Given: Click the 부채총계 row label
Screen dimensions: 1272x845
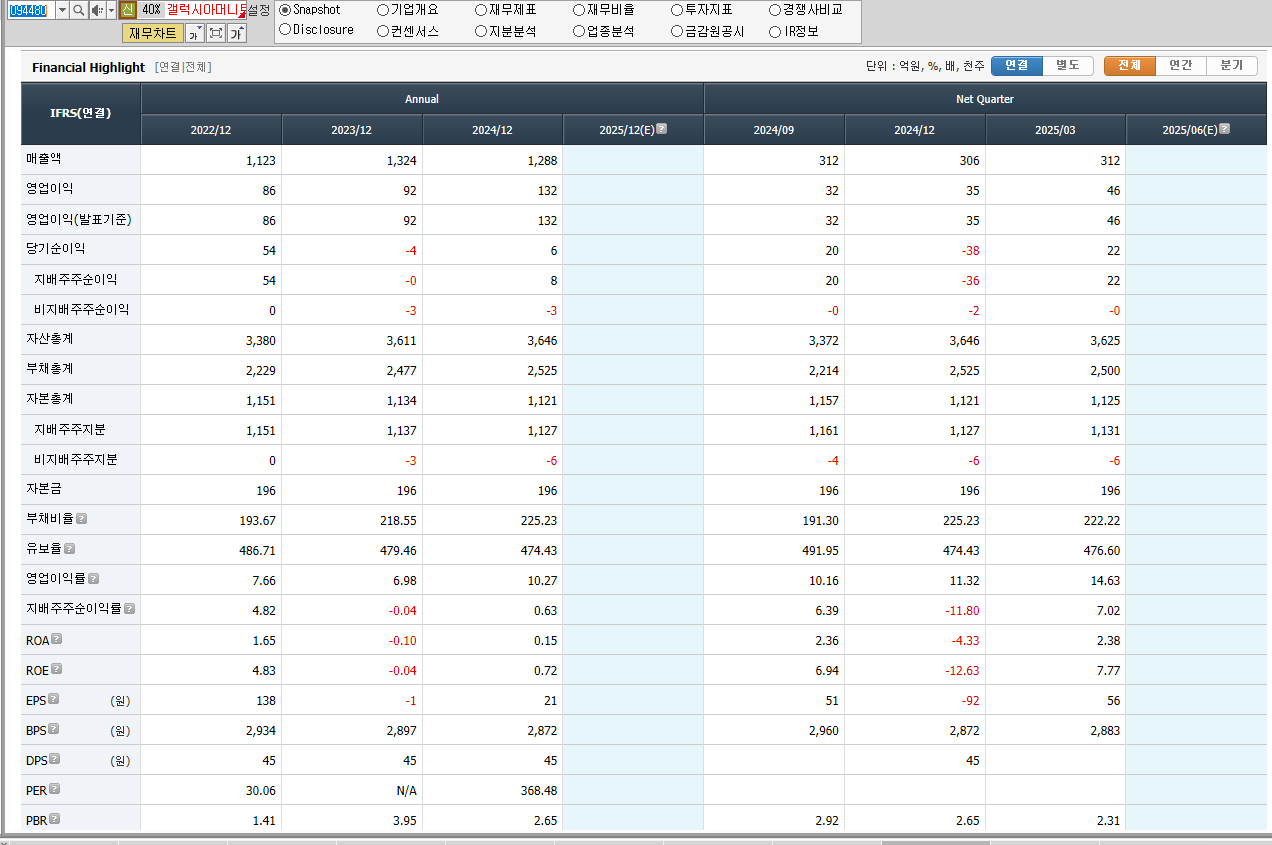Looking at the screenshot, I should point(50,369).
